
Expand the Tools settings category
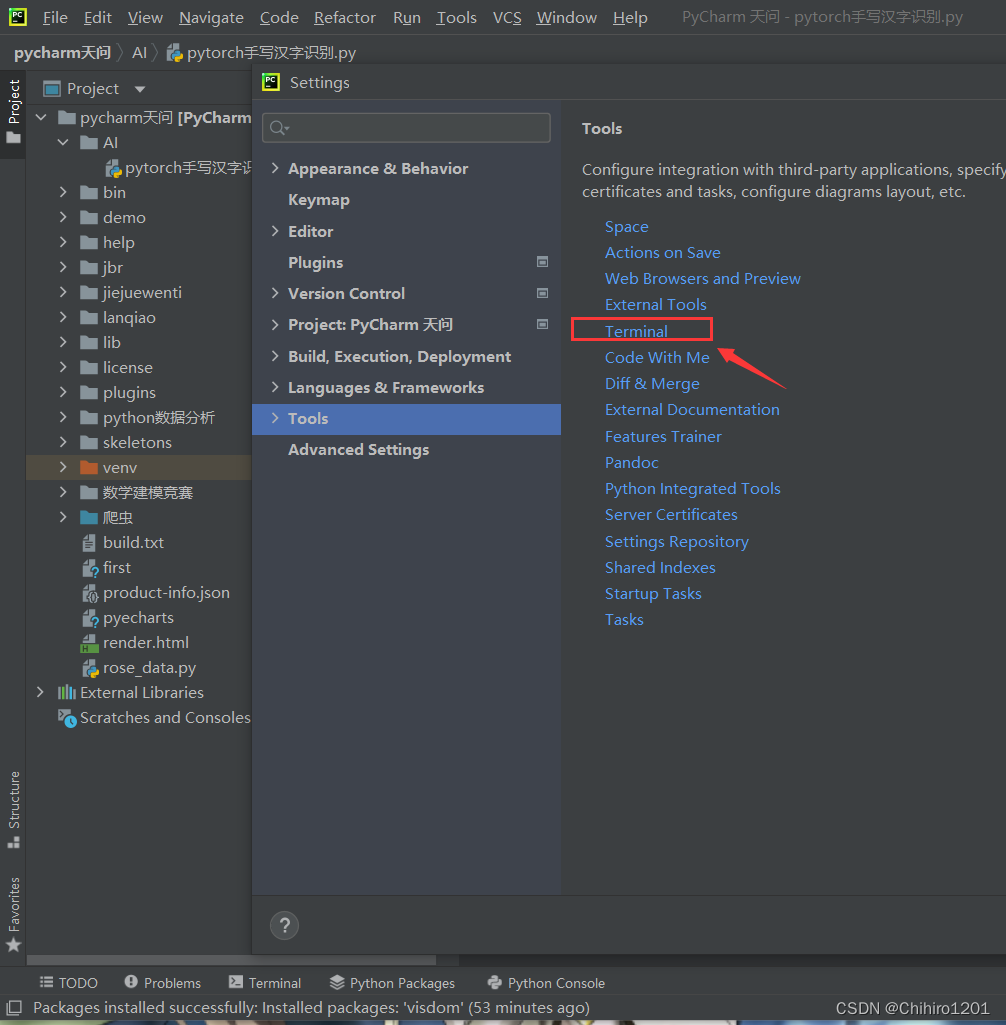[275, 418]
